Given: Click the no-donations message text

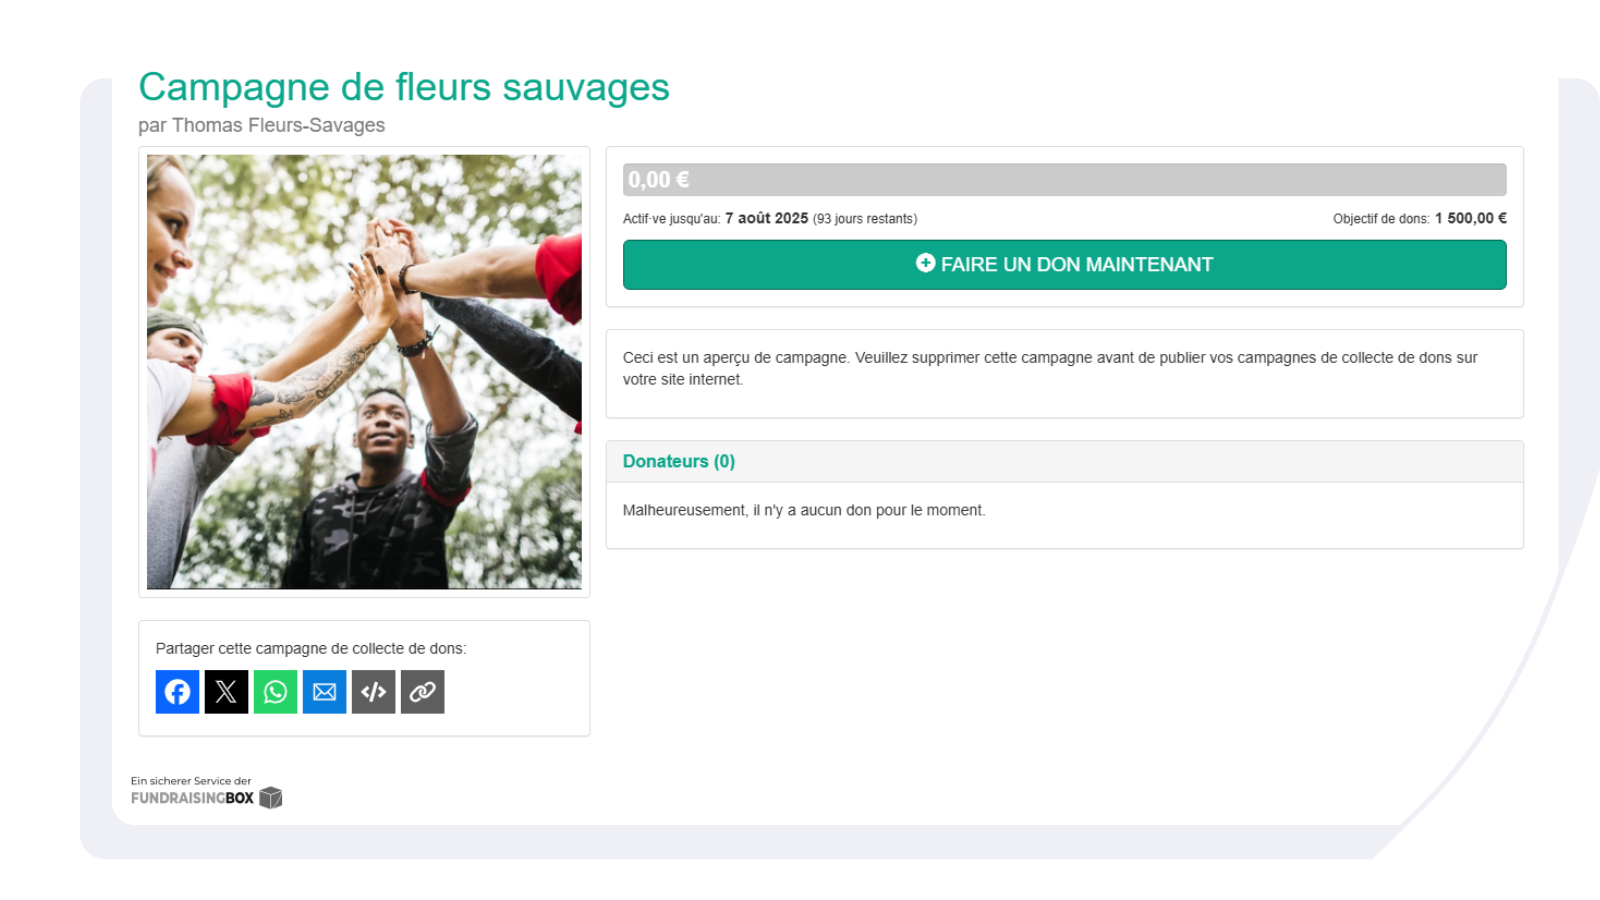Looking at the screenshot, I should pos(804,510).
